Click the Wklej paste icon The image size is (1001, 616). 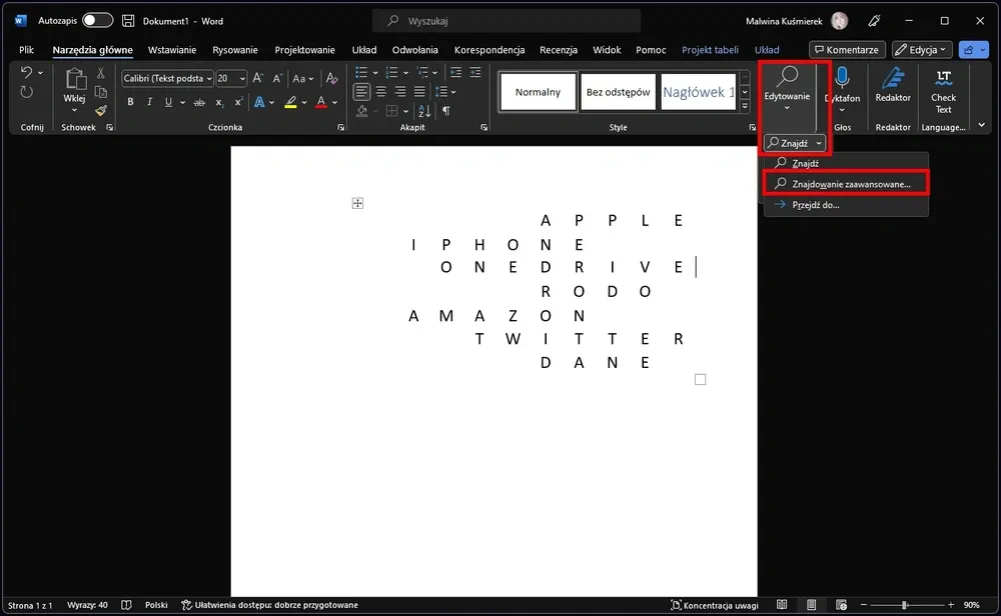(x=75, y=80)
